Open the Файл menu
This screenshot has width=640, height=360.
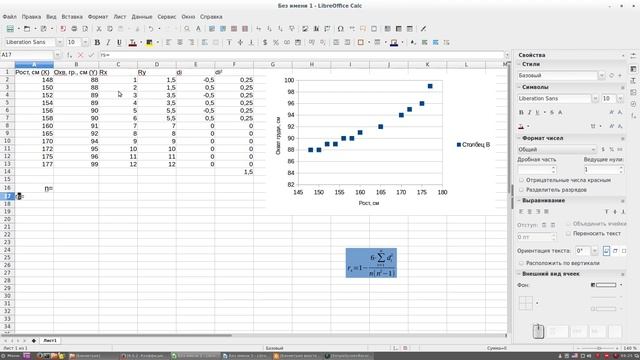(x=9, y=17)
